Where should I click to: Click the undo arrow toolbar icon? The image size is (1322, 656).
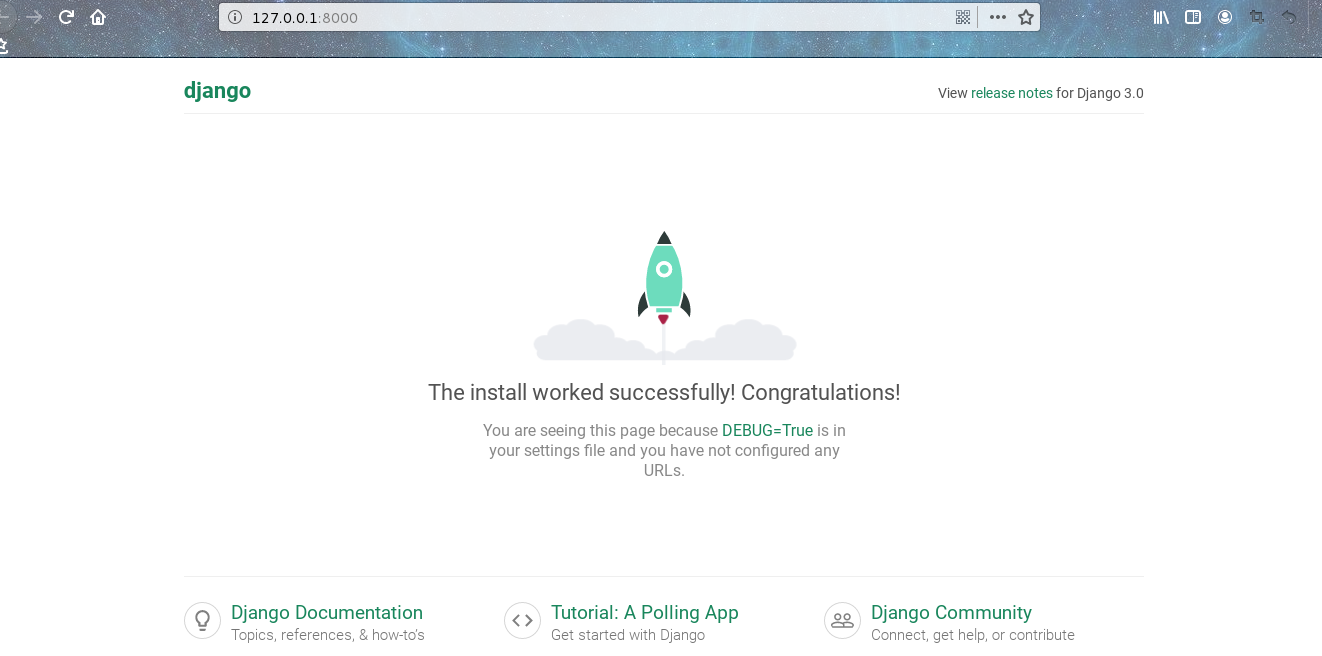point(1289,17)
